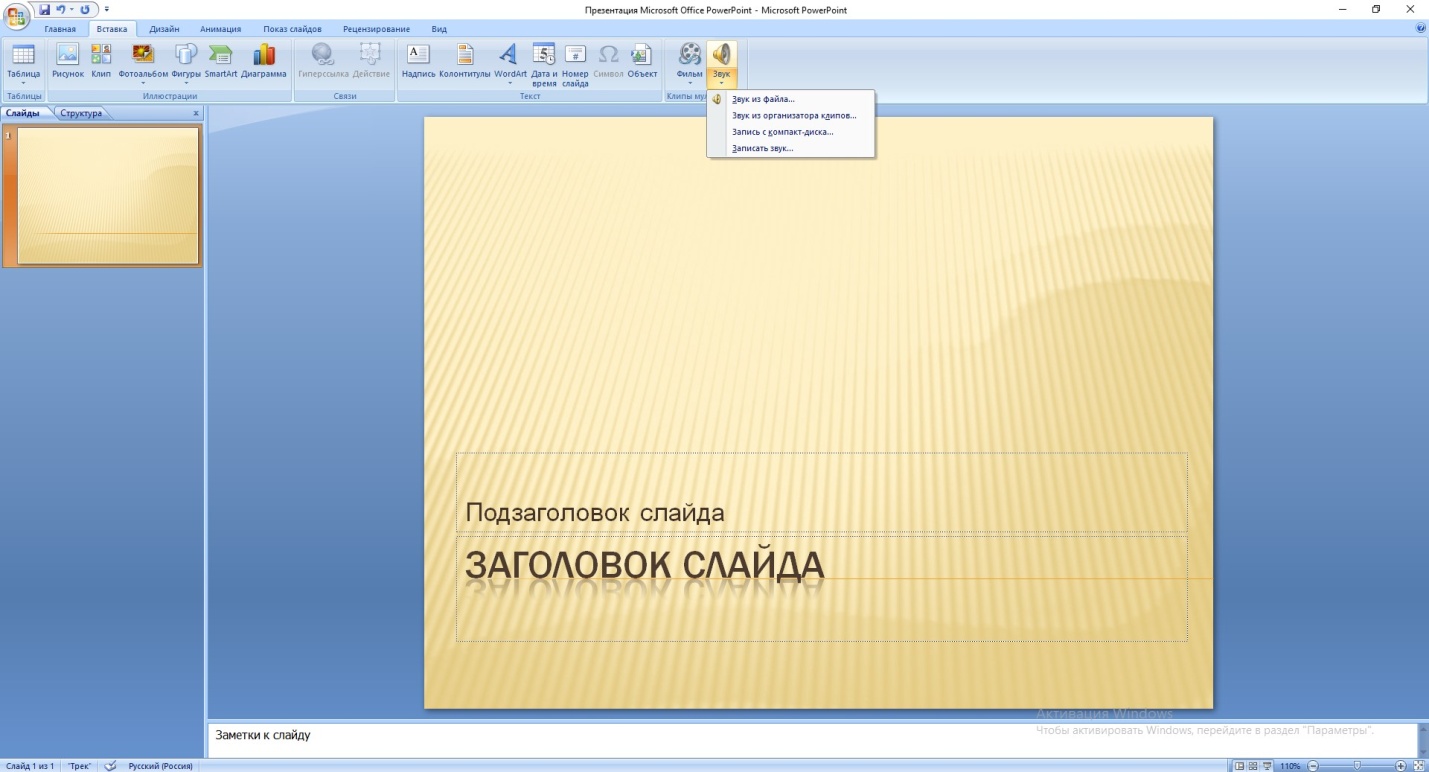Insert a SmartArt graphic
This screenshot has width=1429, height=772.
[221, 60]
